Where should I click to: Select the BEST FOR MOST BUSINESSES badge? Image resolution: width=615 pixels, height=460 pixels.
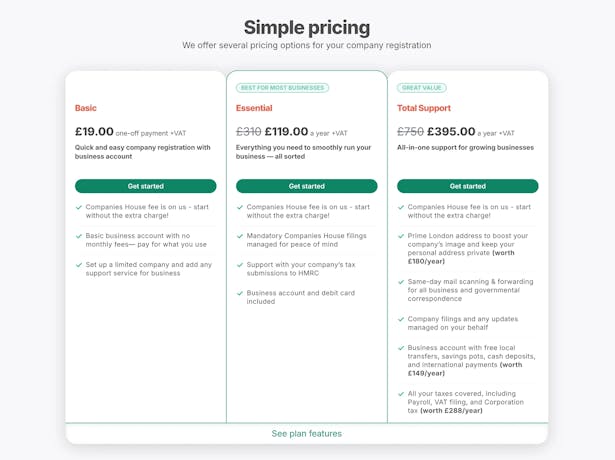[x=282, y=88]
